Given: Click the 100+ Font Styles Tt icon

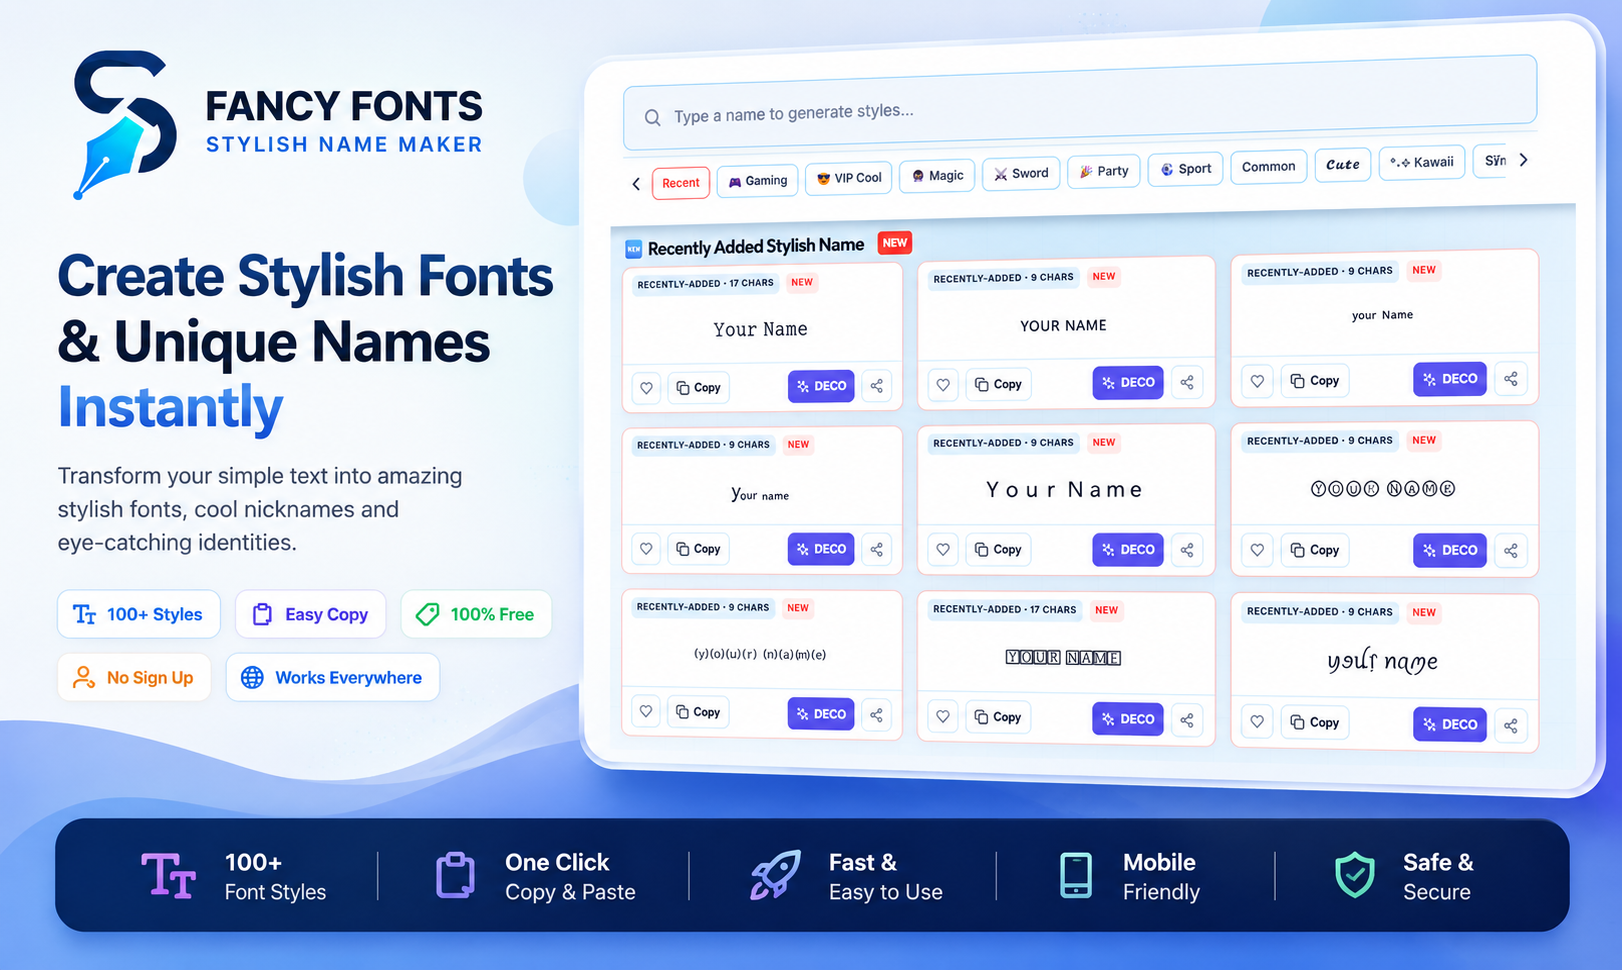Looking at the screenshot, I should (x=168, y=876).
